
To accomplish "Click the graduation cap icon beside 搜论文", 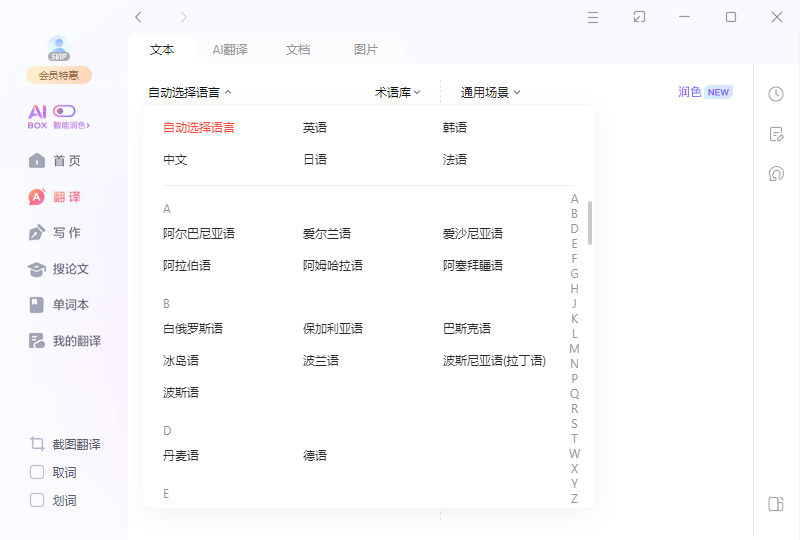I will (x=37, y=269).
